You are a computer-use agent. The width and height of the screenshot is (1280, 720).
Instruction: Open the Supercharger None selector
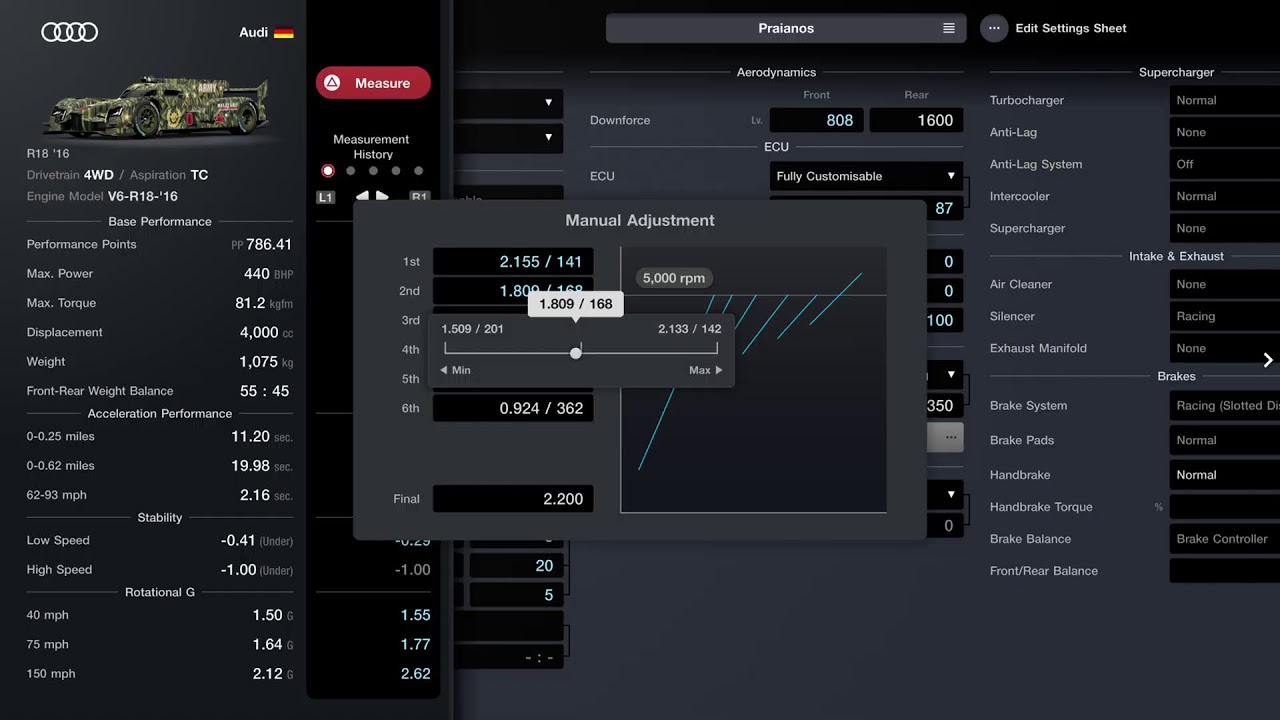click(x=1225, y=228)
